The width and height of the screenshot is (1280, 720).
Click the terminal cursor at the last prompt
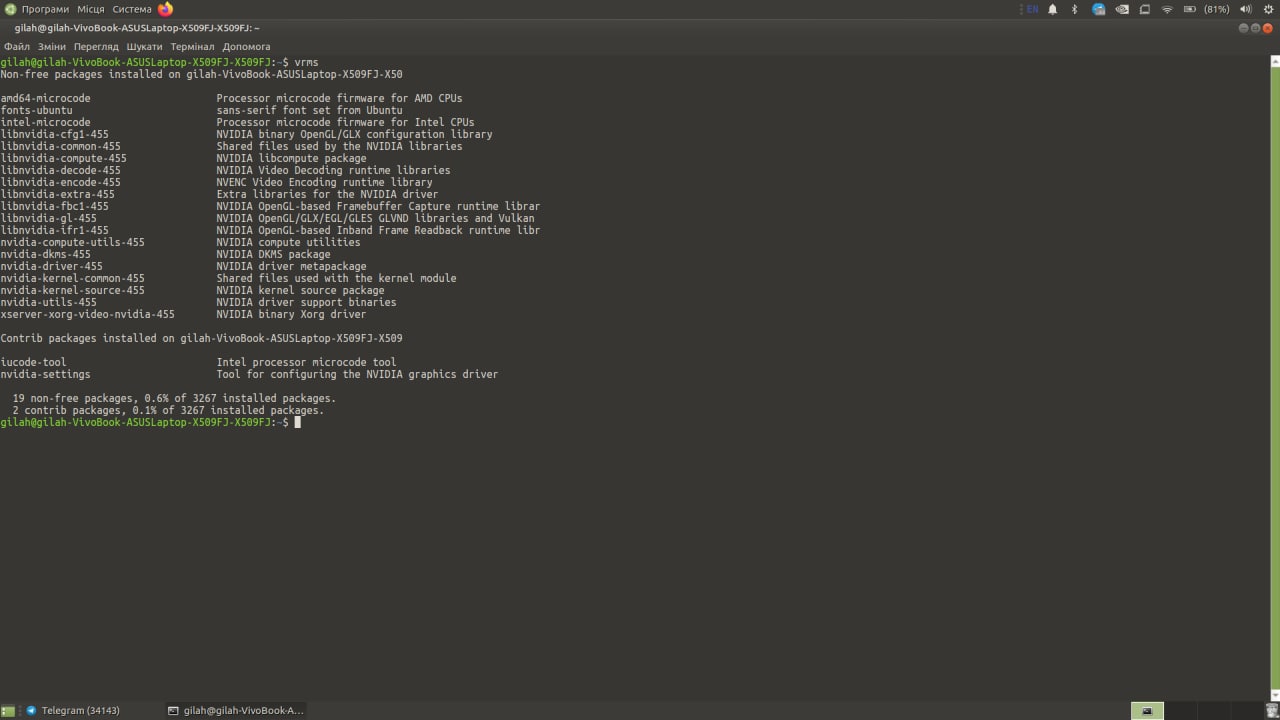[x=297, y=422]
